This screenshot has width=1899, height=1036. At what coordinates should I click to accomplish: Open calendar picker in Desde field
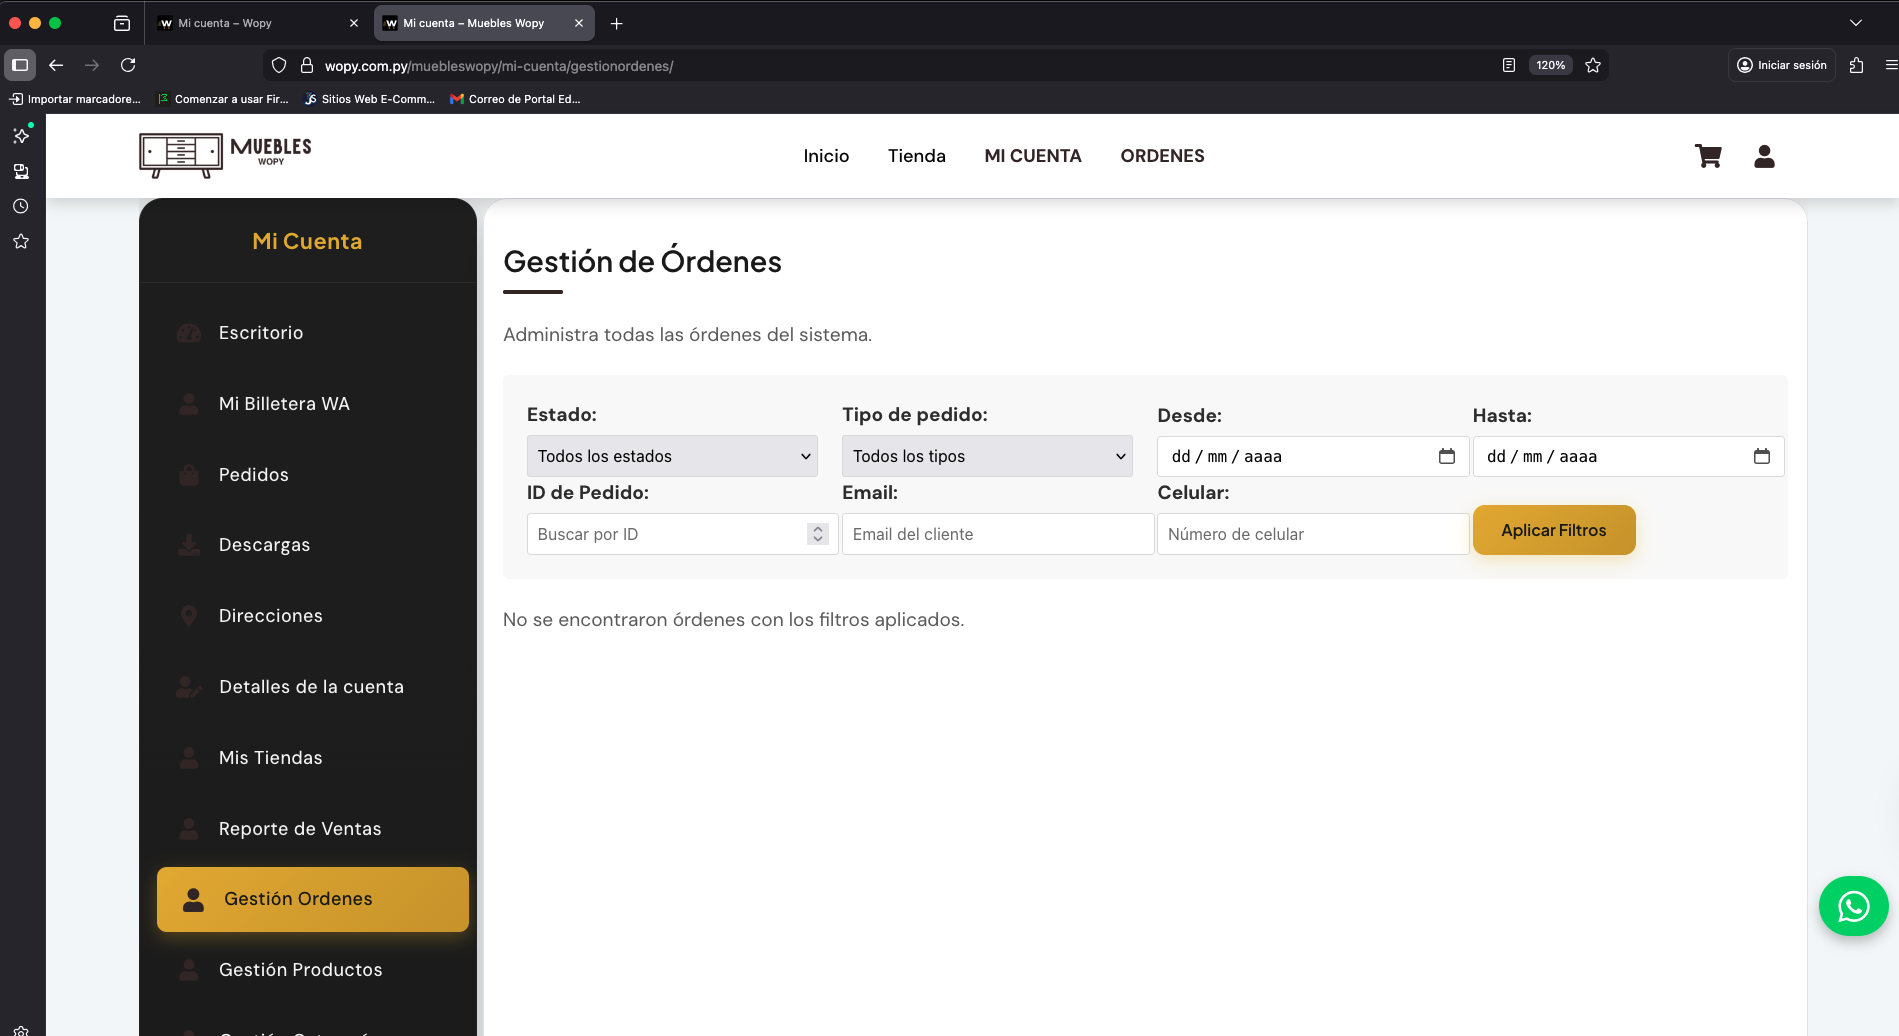point(1446,456)
